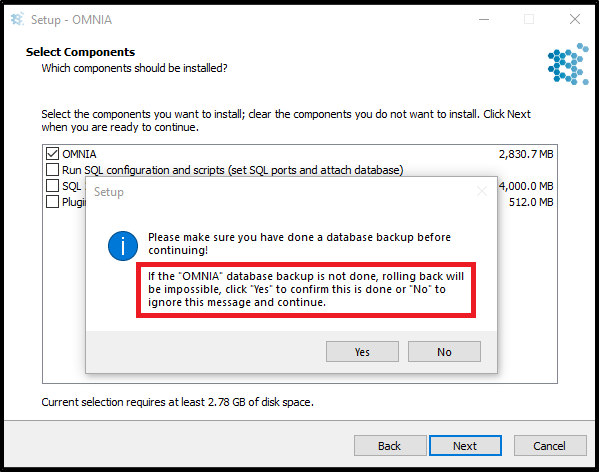Proceed with the Next button
This screenshot has width=599, height=472.
click(x=465, y=446)
